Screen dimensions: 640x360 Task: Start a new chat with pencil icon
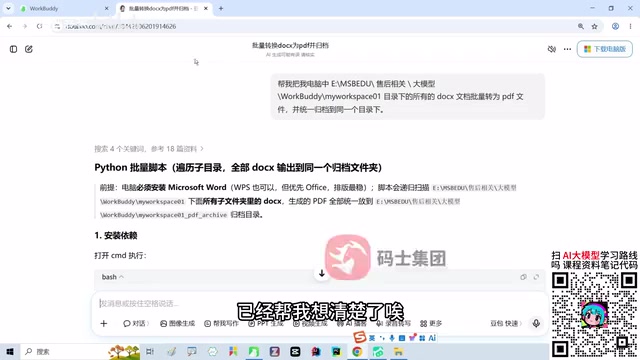pyautogui.click(x=29, y=49)
